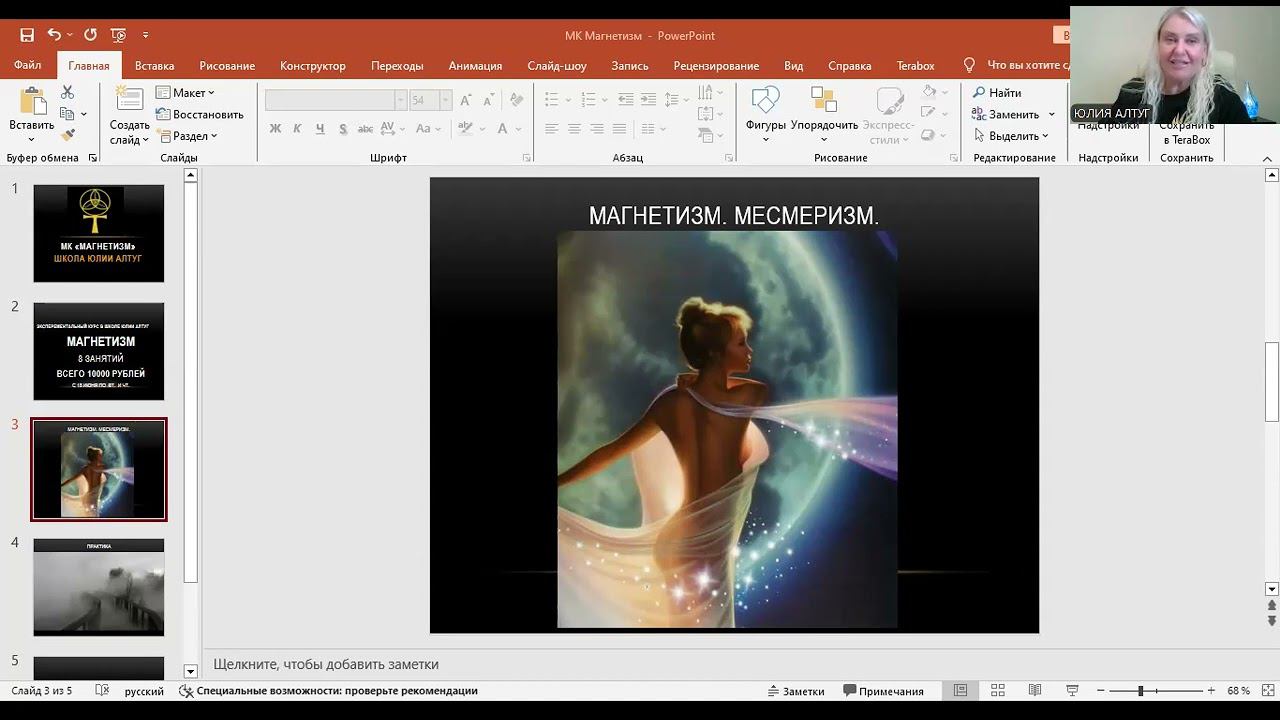
Task: Click the Cut scissors icon
Action: [x=68, y=92]
